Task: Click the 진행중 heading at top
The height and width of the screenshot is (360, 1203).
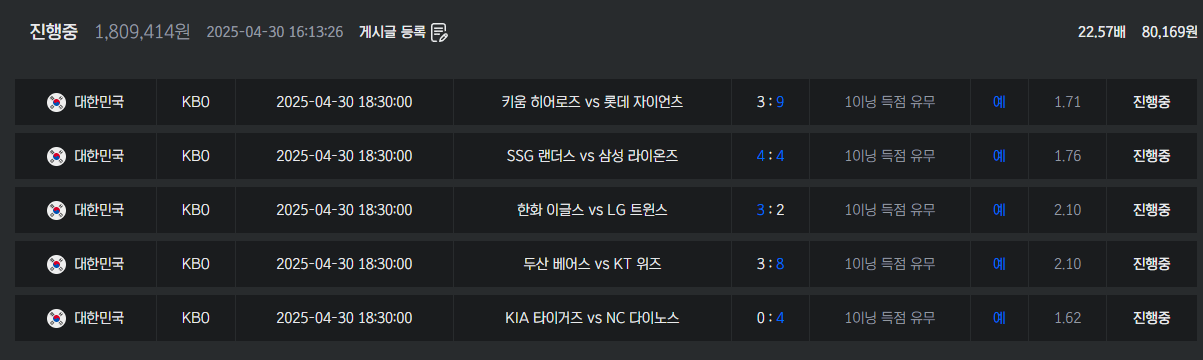Action: (55, 32)
